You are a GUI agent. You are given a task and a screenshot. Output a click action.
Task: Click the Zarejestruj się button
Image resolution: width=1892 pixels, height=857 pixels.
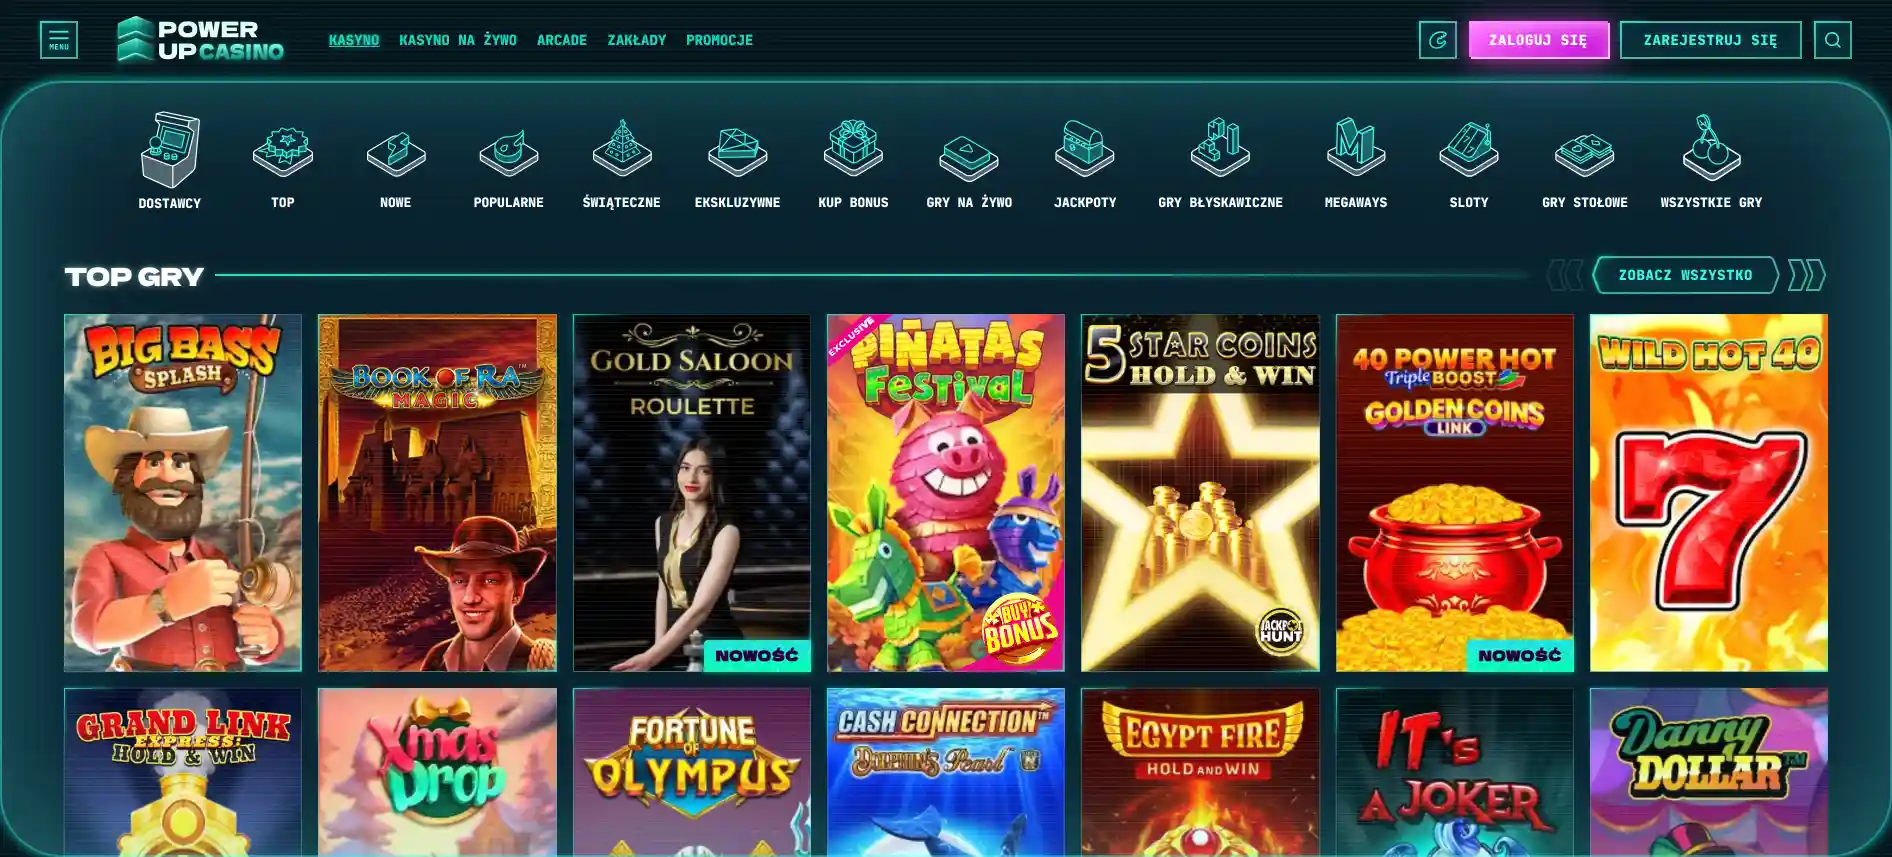(x=1711, y=40)
